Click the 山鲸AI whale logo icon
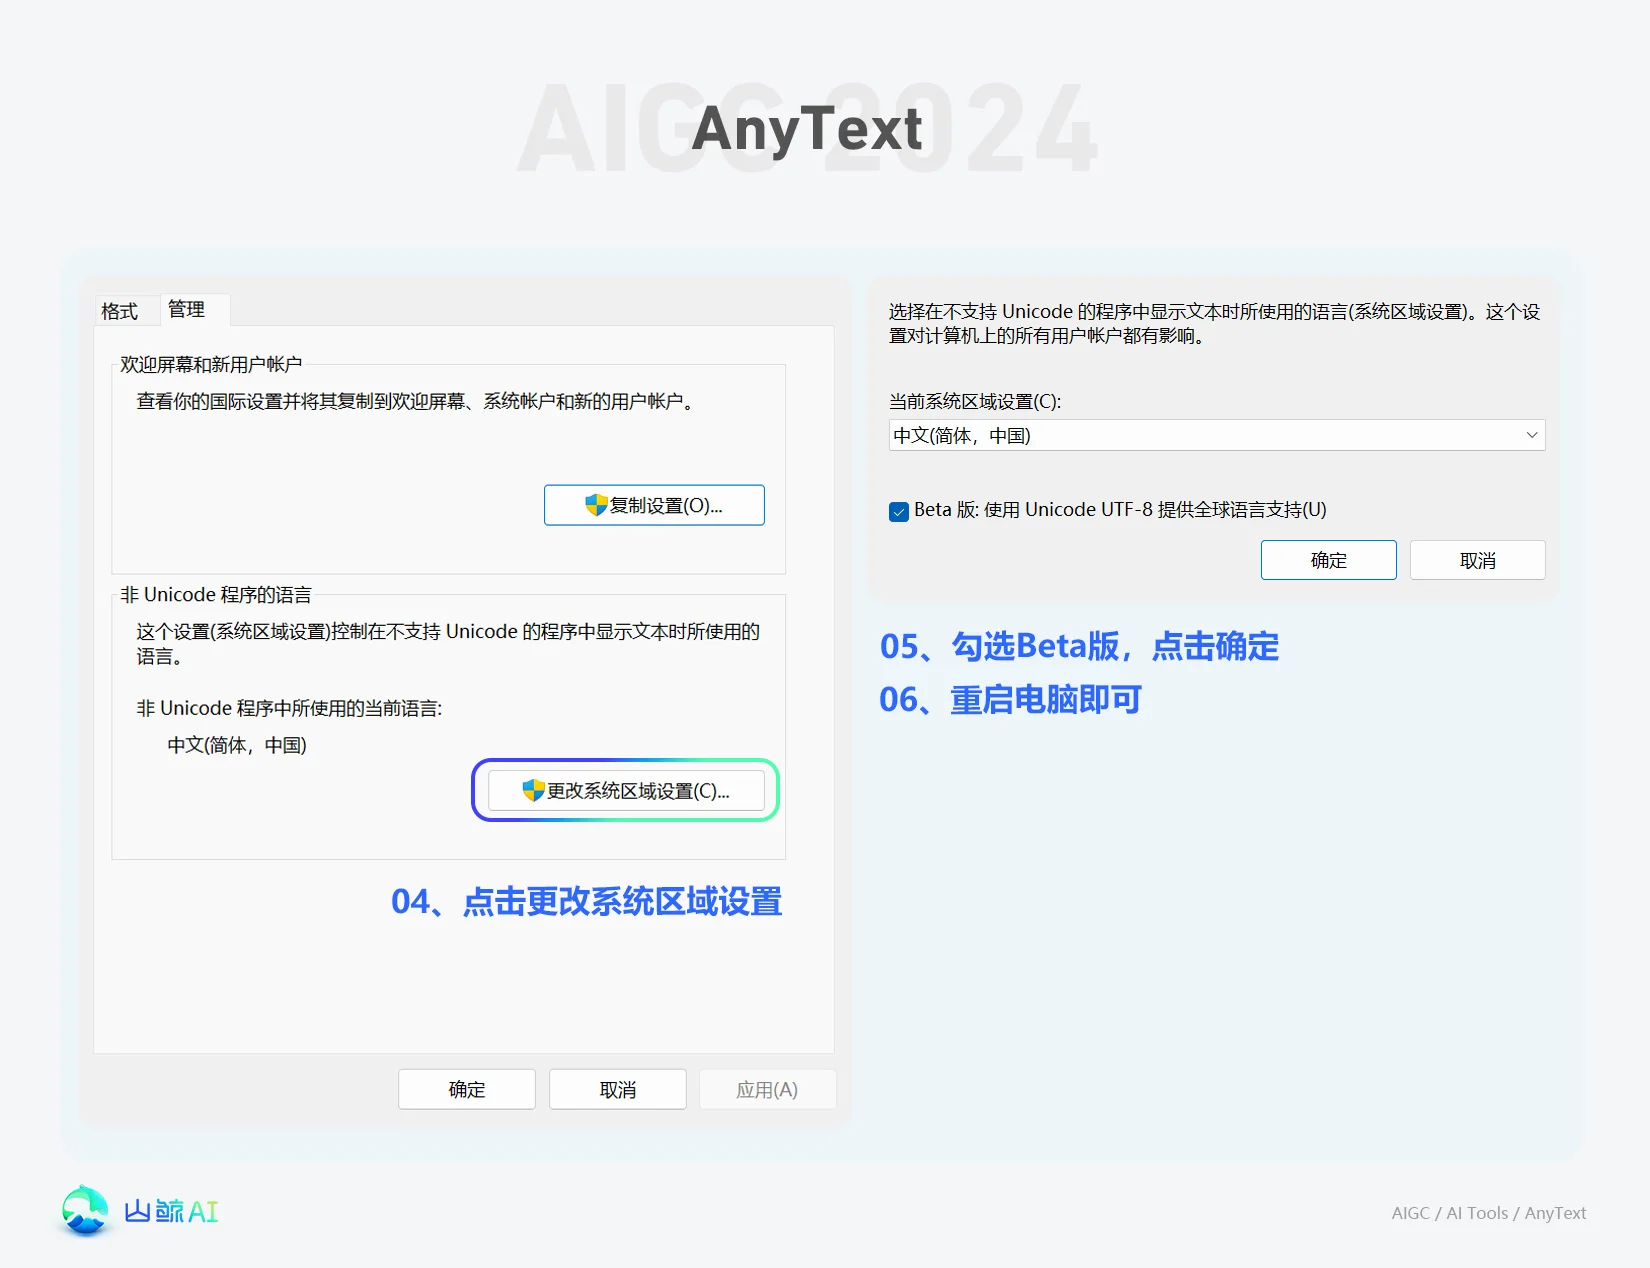1650x1268 pixels. coord(85,1210)
